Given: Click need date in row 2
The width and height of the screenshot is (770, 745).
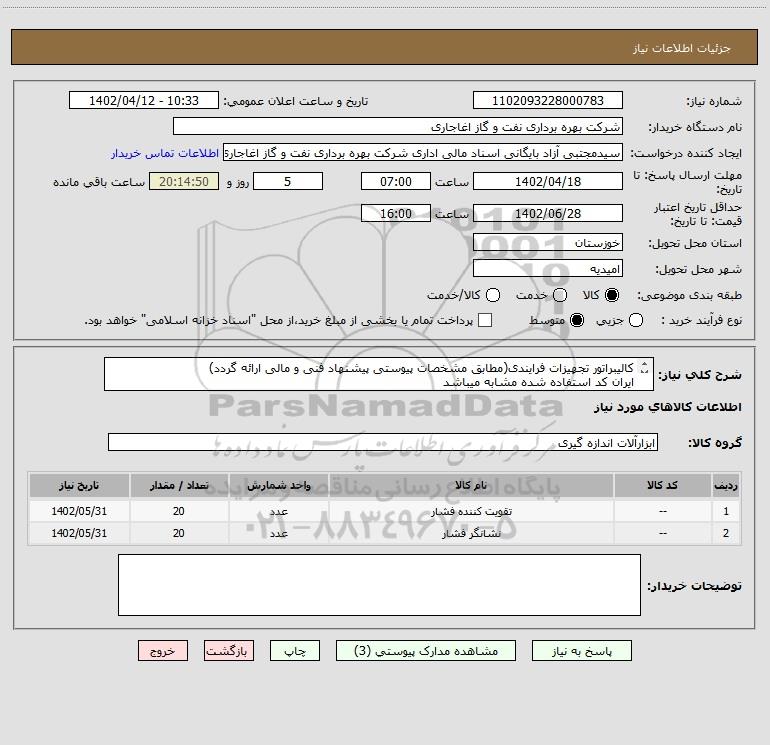Looking at the screenshot, I should point(79,533).
